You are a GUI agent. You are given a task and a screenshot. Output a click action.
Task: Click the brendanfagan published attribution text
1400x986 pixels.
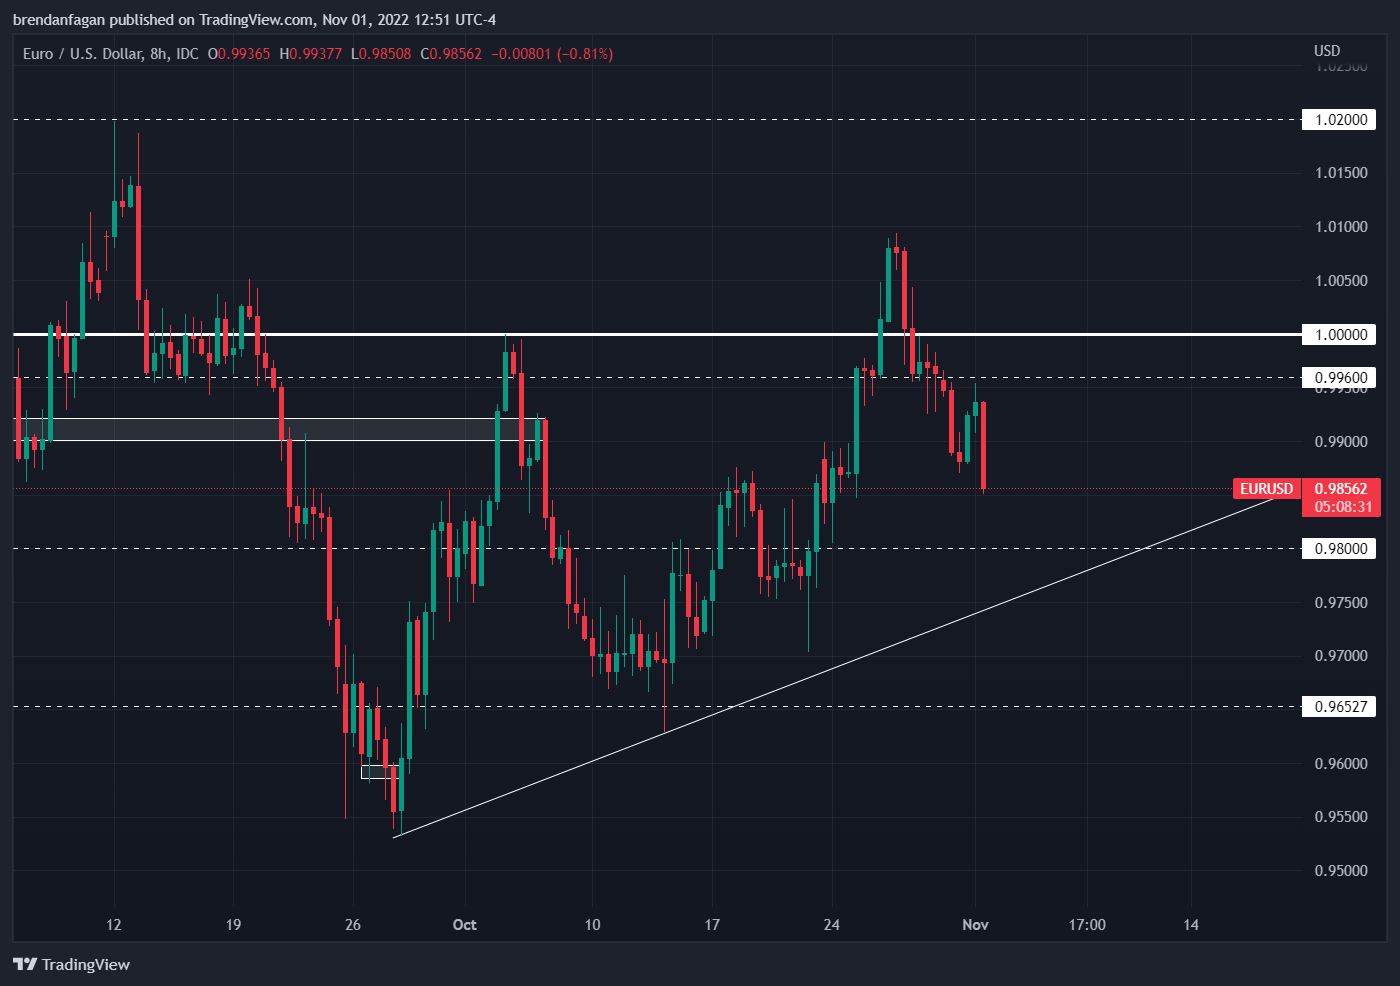(254, 20)
